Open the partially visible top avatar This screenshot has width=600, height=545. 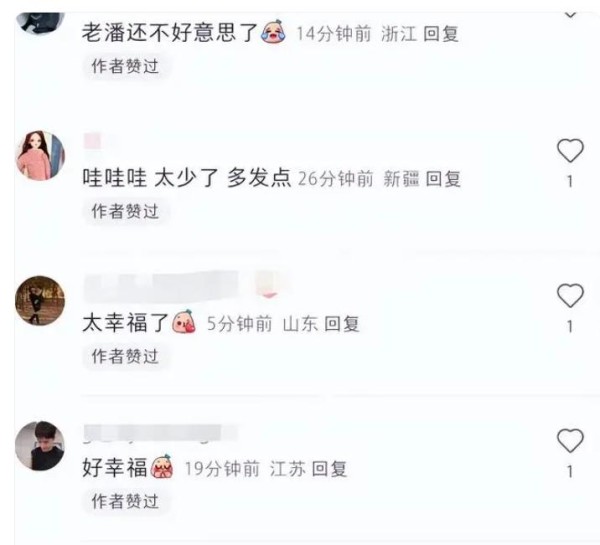(x=40, y=23)
